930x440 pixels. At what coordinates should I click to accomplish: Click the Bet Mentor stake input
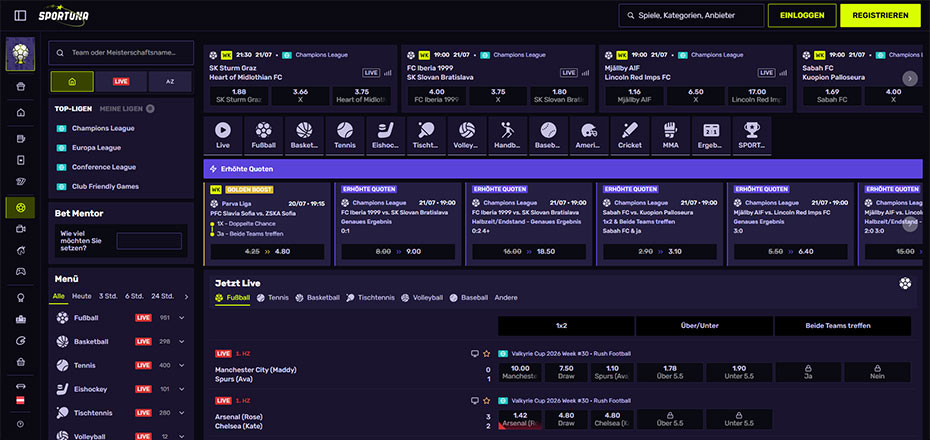(x=149, y=241)
